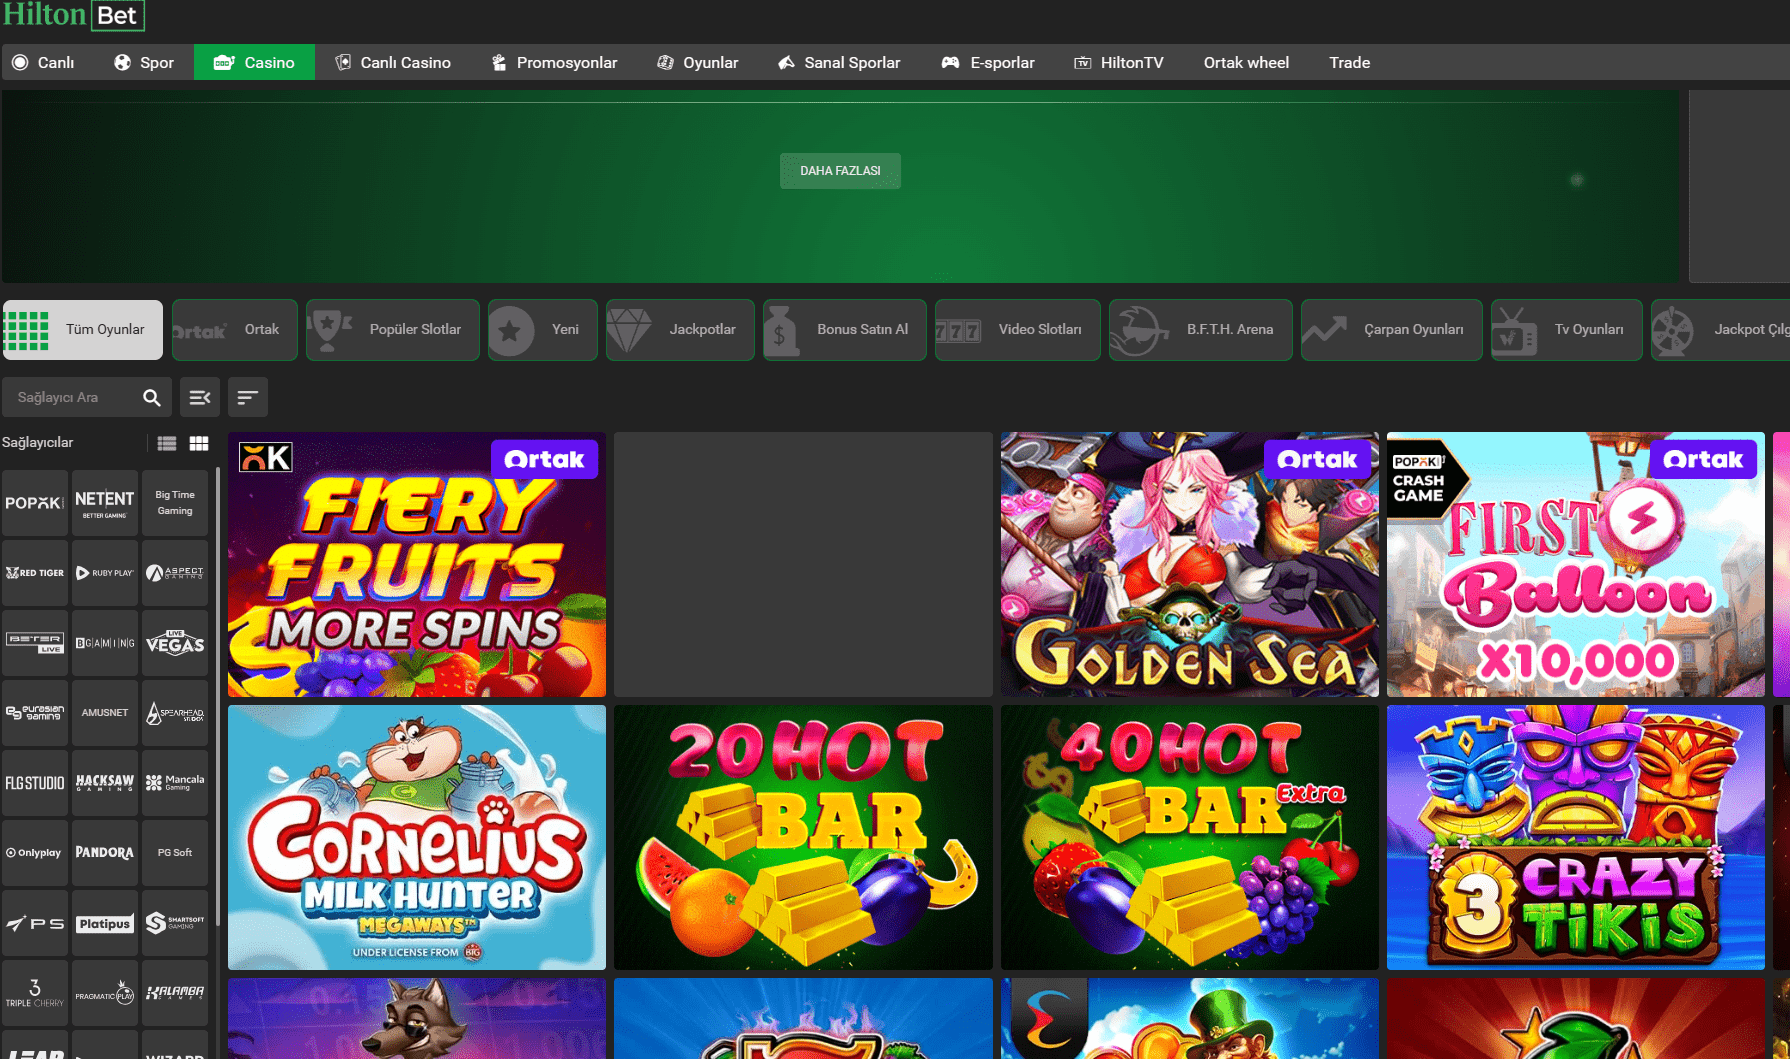Collapse the providers sidebar panel

pyautogui.click(x=200, y=397)
